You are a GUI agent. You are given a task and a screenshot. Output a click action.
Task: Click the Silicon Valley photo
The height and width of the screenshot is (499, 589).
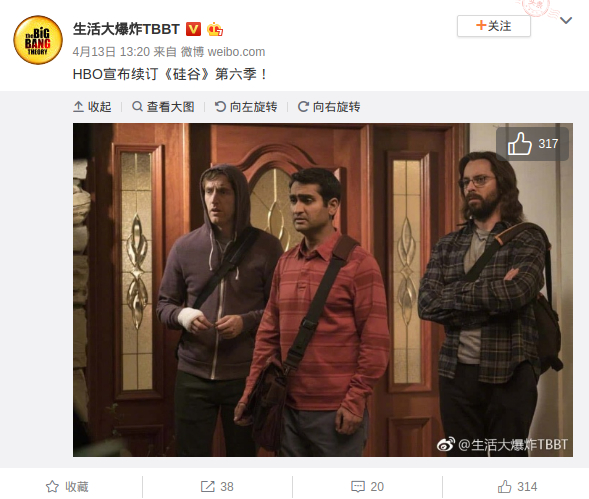click(323, 290)
